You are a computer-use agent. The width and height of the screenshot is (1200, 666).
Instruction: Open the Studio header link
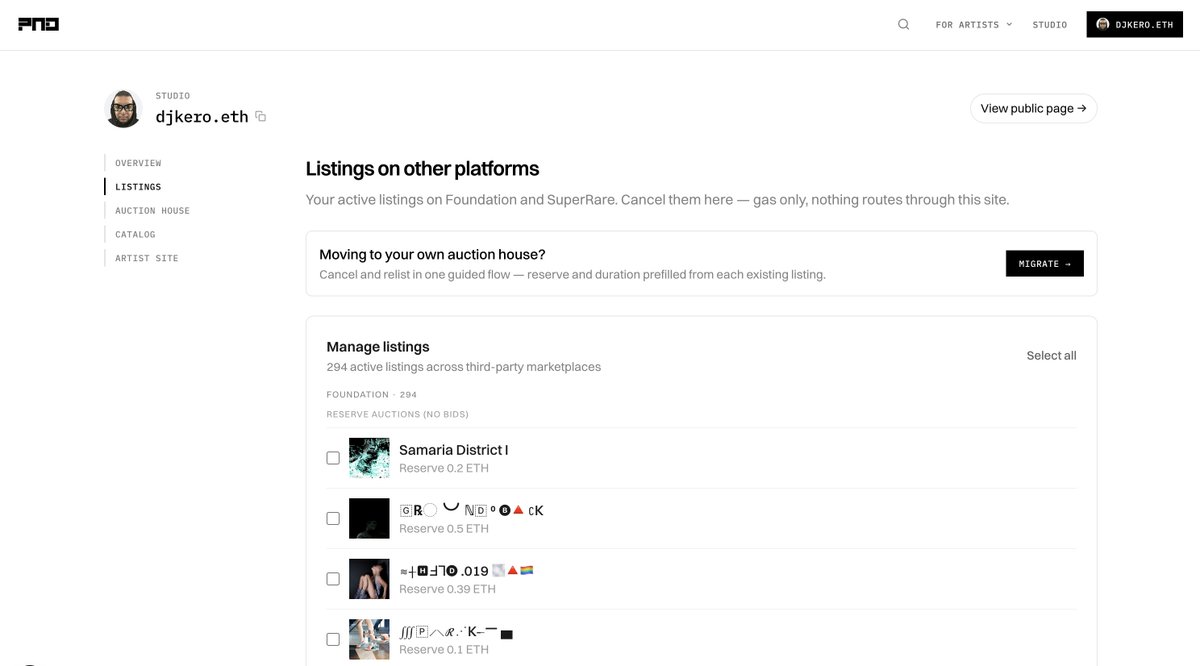[x=1050, y=25]
